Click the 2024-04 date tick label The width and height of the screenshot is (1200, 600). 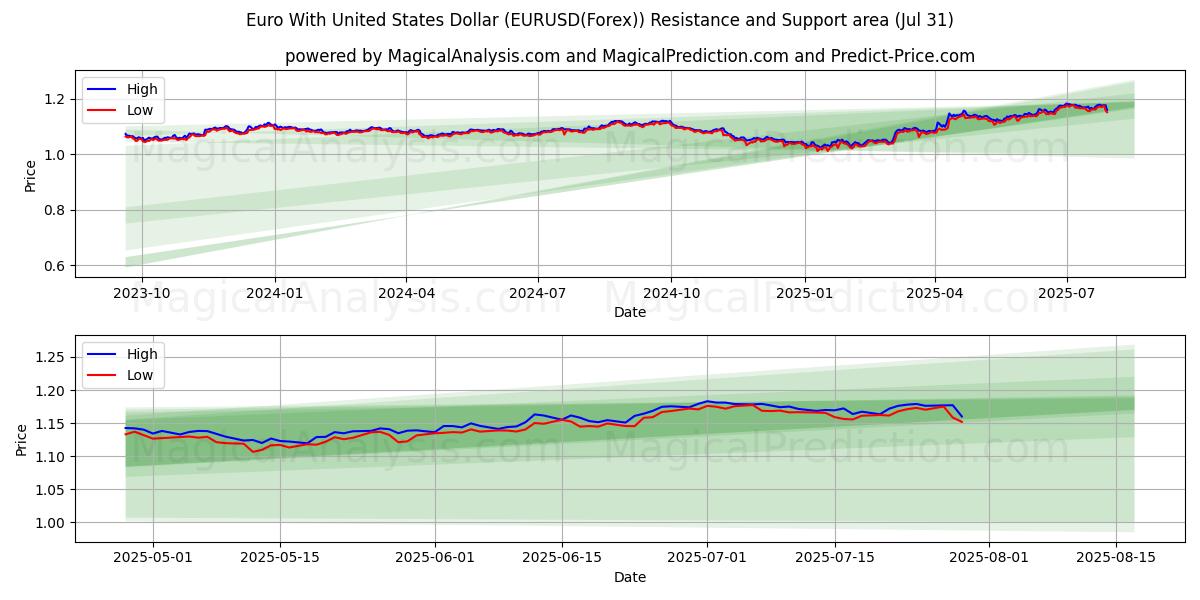coord(406,293)
